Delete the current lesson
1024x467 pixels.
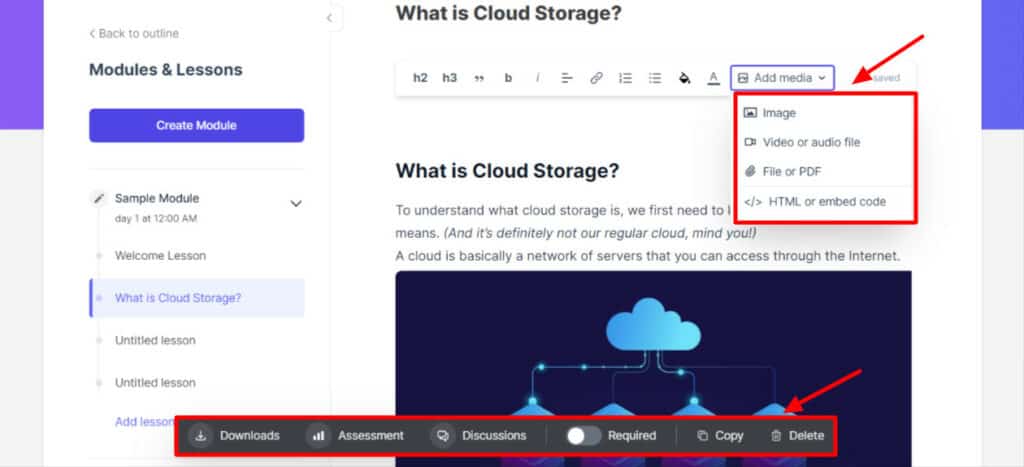[797, 435]
